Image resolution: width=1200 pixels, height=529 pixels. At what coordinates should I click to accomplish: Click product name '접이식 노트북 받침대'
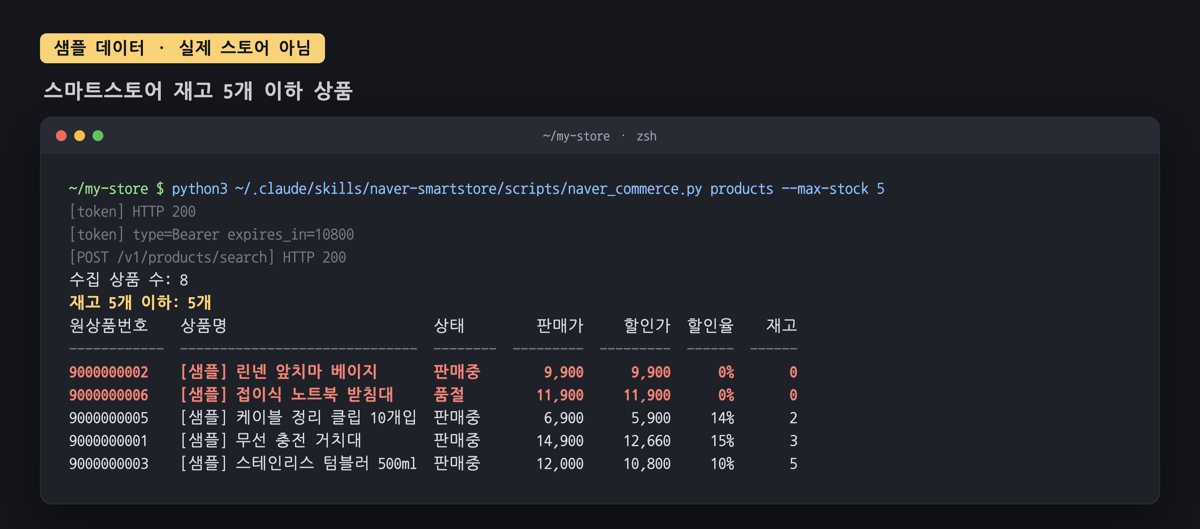[x=314, y=394]
